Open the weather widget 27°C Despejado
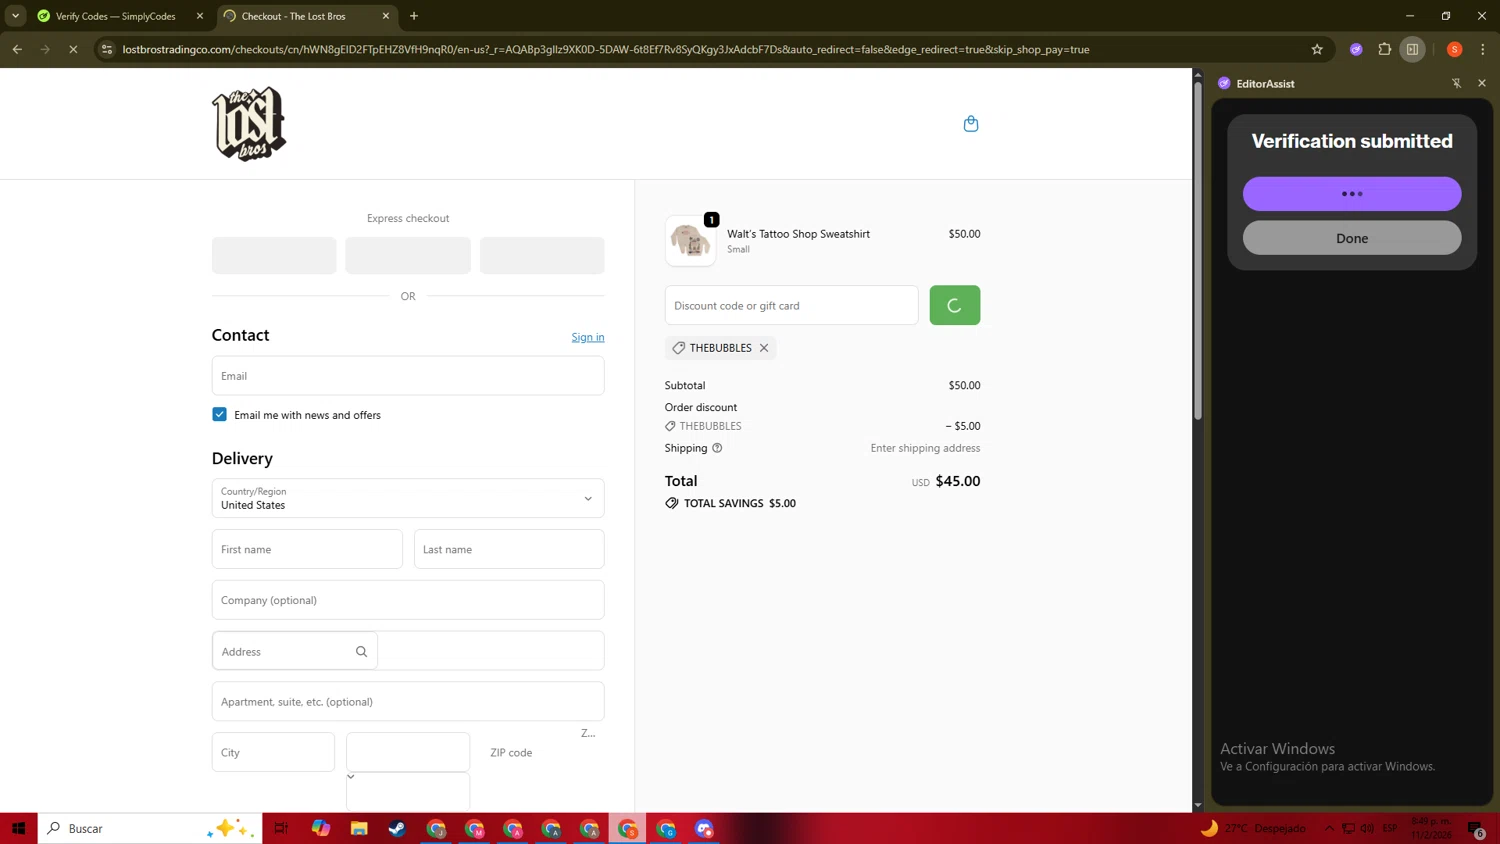 coord(1253,828)
